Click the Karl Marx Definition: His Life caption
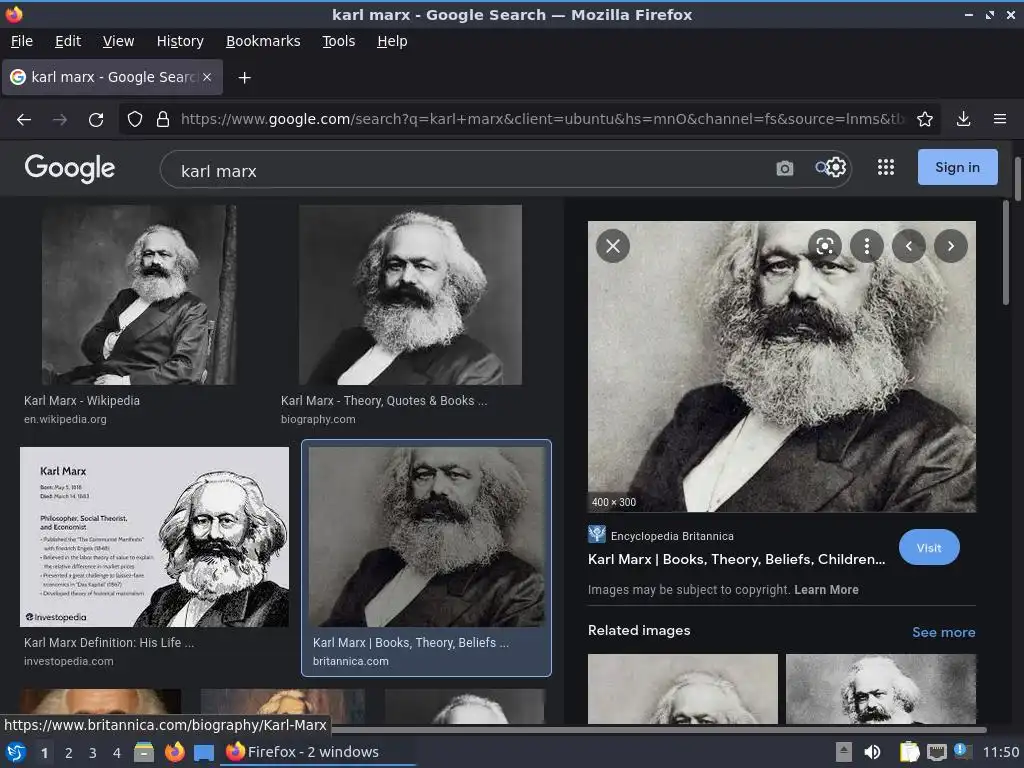 pos(109,643)
